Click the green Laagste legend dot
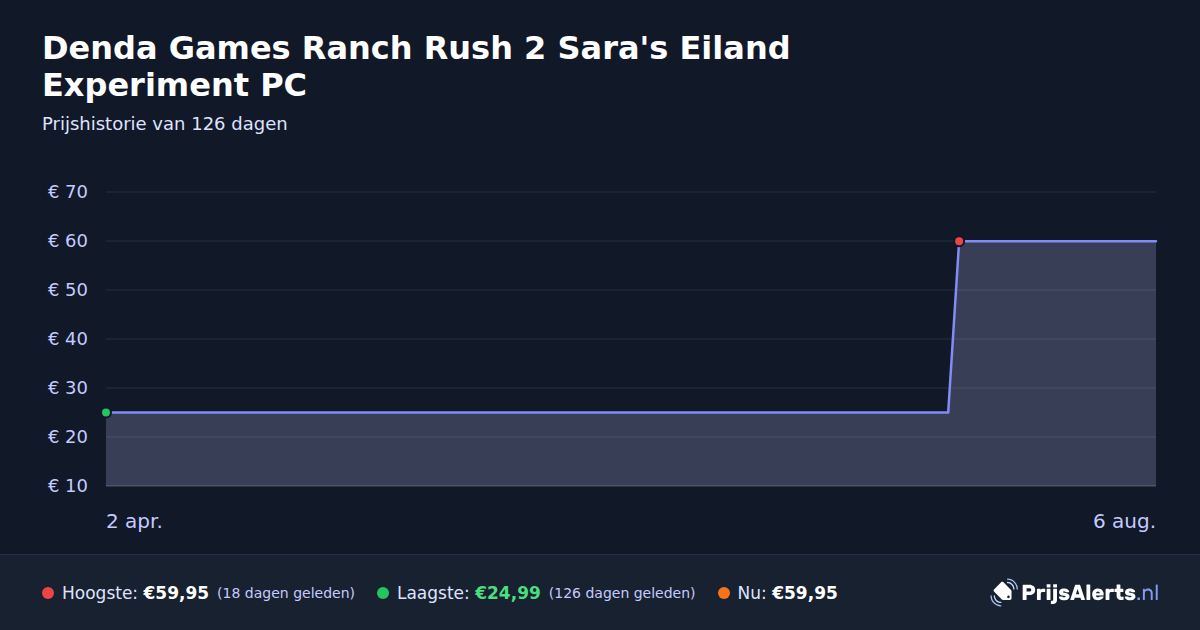This screenshot has width=1200, height=630. (x=383, y=593)
